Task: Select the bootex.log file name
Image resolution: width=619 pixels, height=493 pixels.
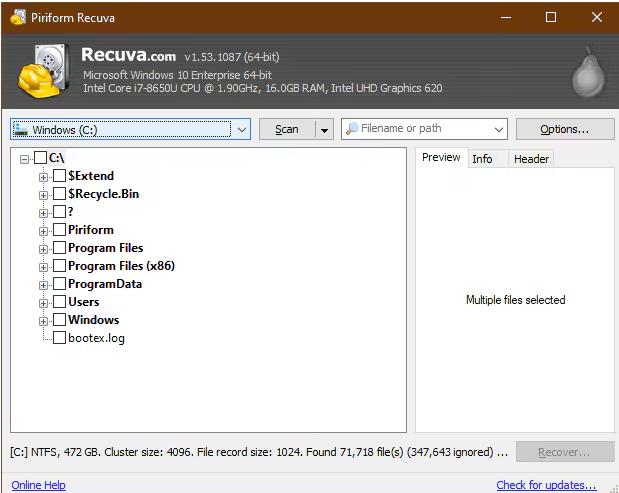Action: tap(96, 338)
